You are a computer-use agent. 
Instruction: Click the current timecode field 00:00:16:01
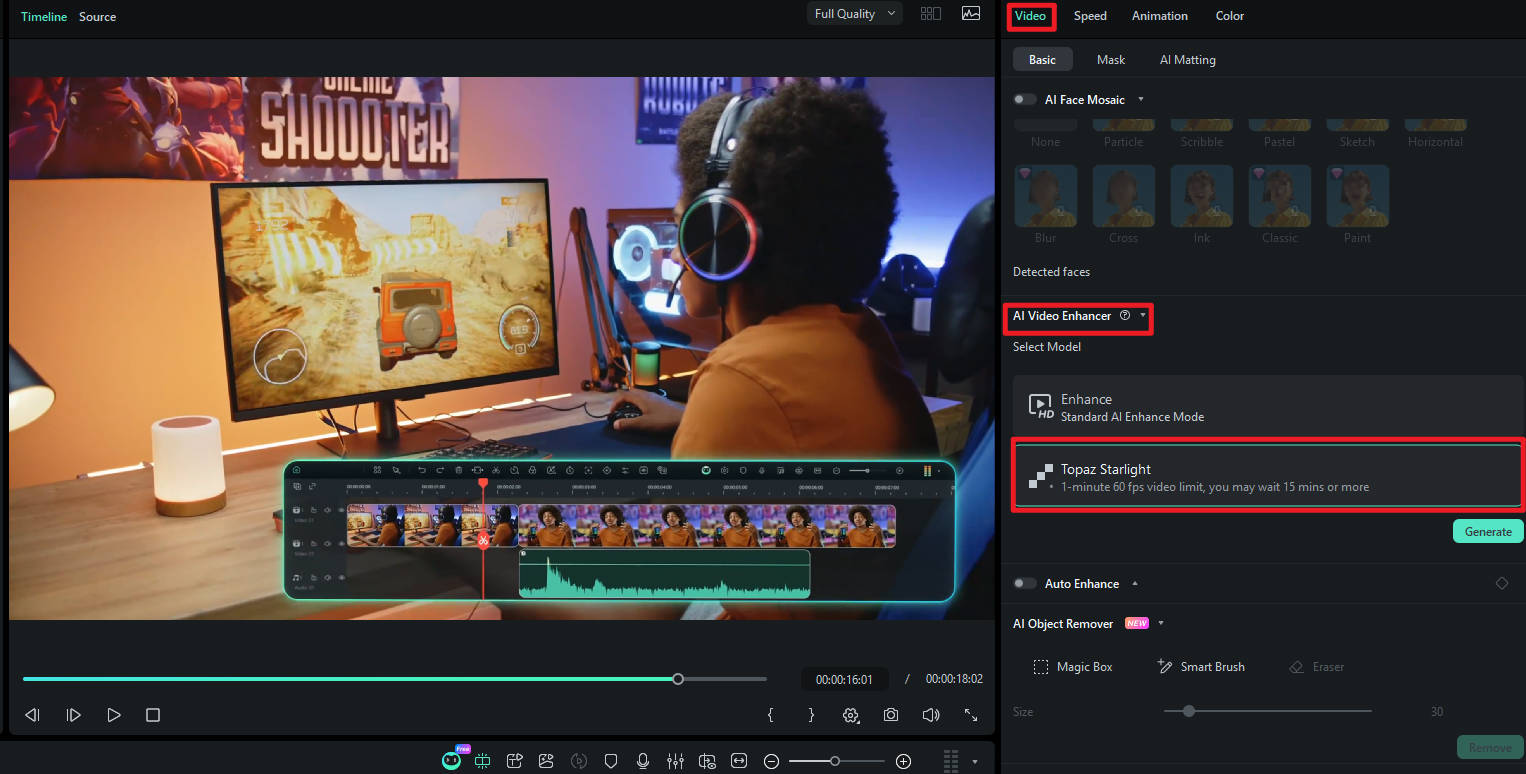click(x=844, y=679)
